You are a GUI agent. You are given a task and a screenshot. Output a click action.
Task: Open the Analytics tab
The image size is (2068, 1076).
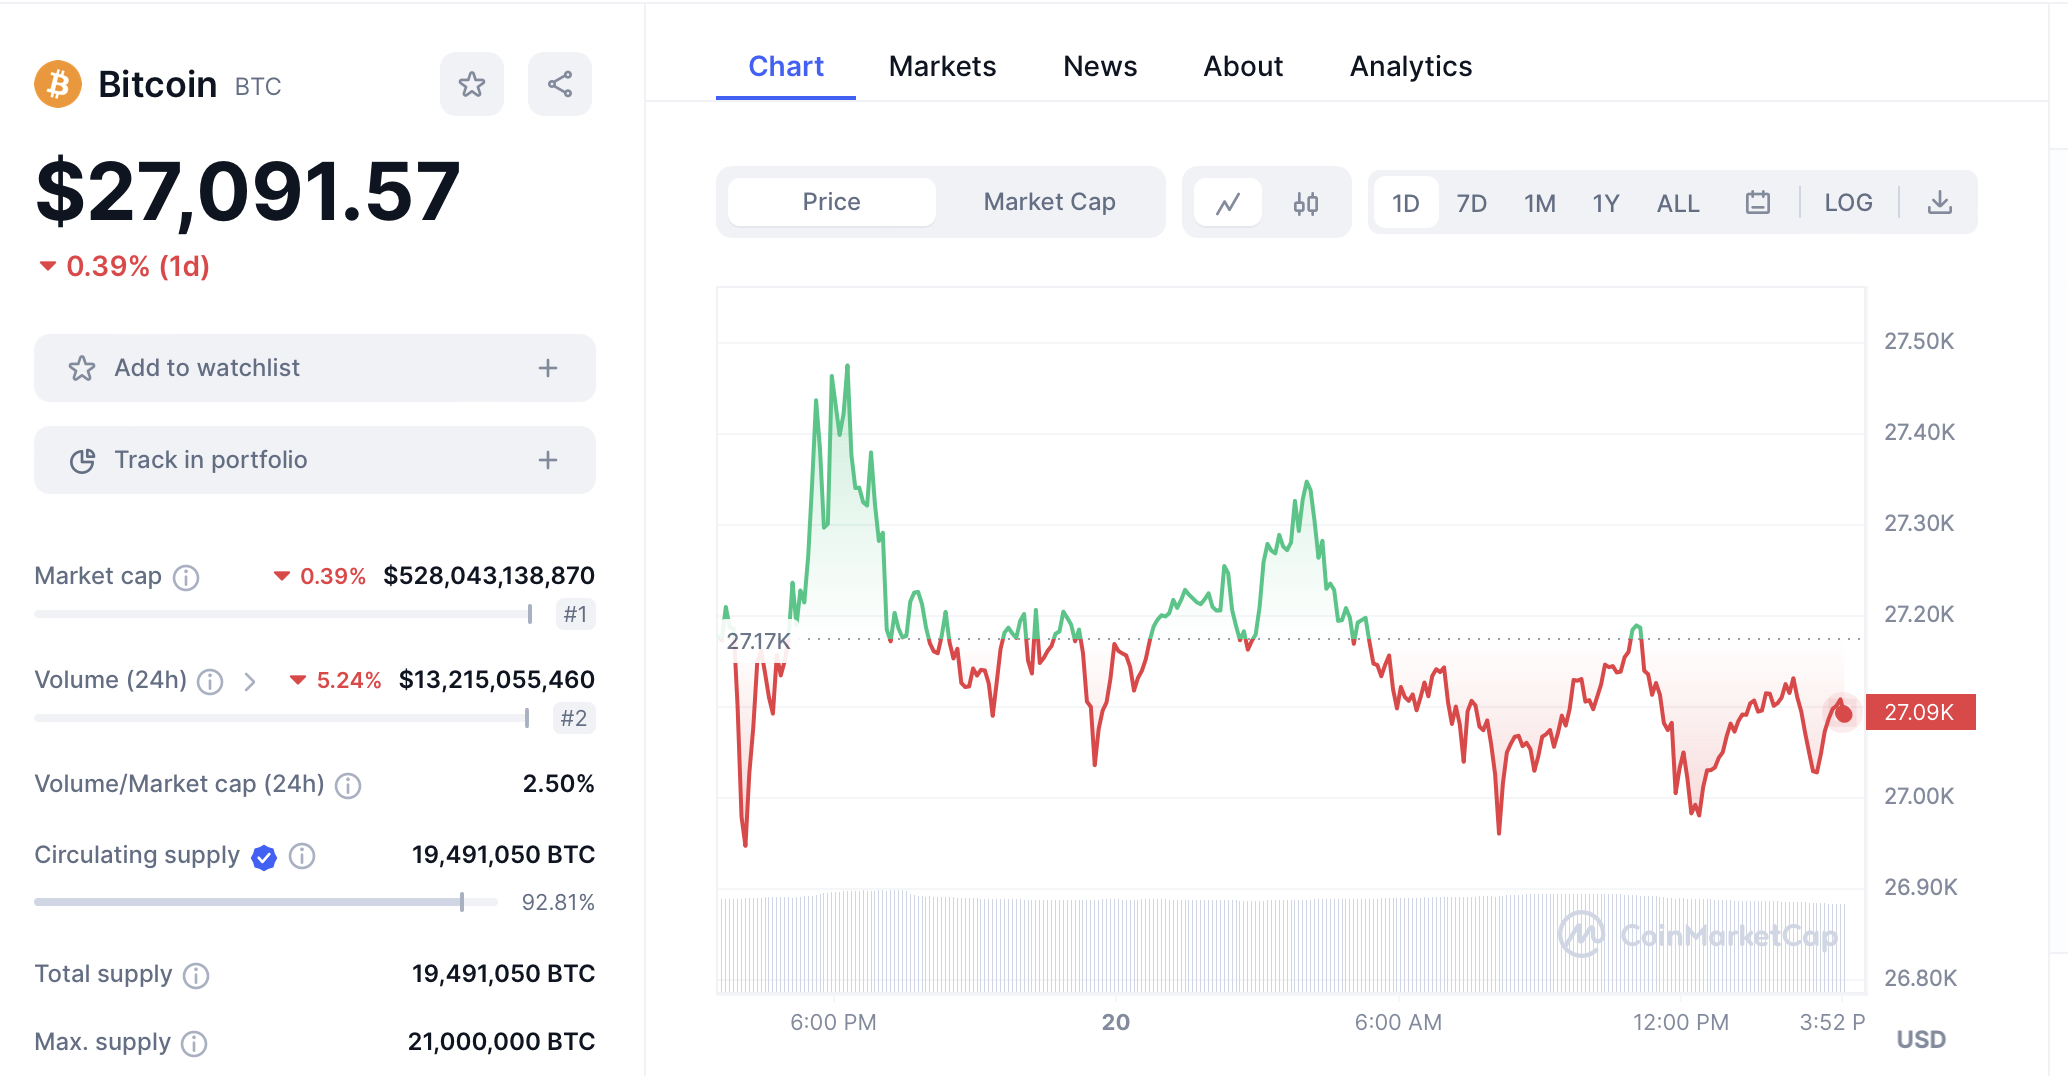[x=1410, y=66]
